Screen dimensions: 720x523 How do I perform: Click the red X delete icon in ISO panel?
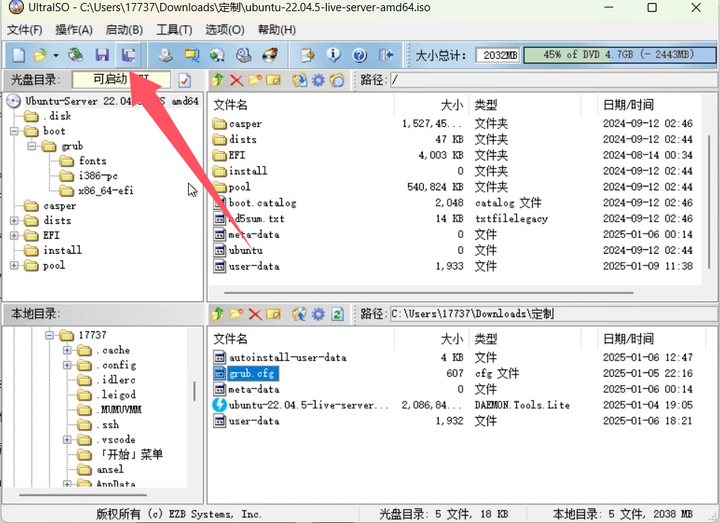pyautogui.click(x=236, y=80)
